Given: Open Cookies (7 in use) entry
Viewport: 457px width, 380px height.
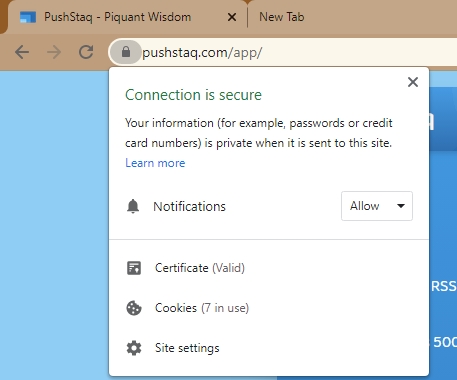Looking at the screenshot, I should pyautogui.click(x=202, y=308).
